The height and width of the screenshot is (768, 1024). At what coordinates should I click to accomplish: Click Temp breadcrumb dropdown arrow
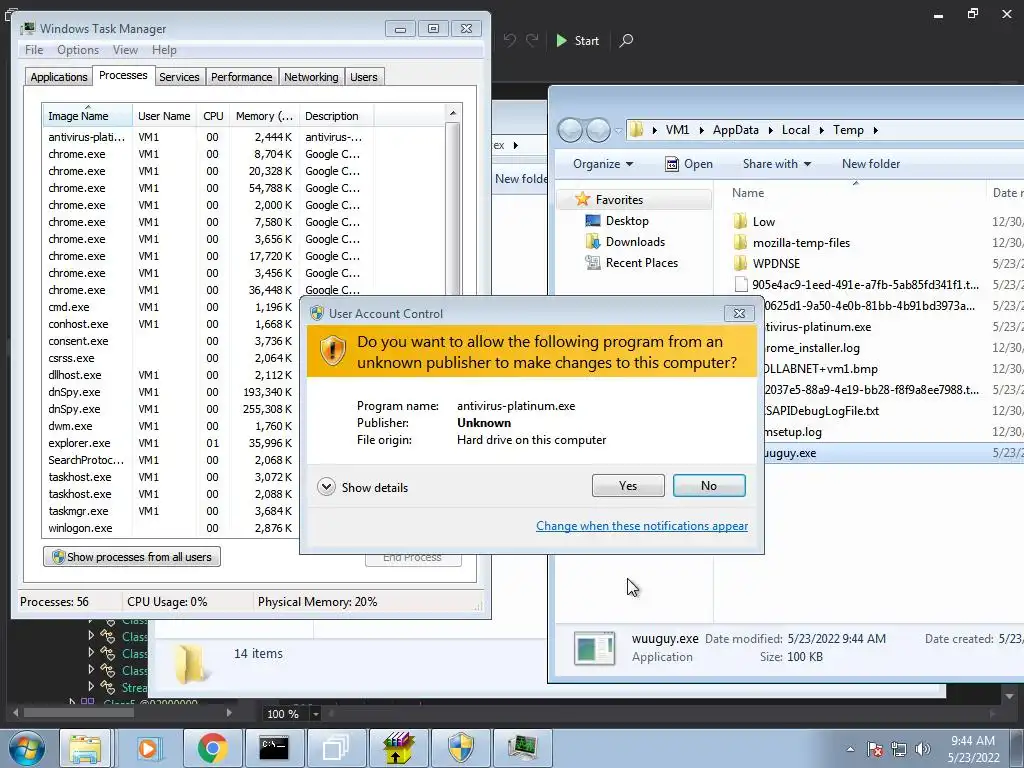tap(876, 130)
